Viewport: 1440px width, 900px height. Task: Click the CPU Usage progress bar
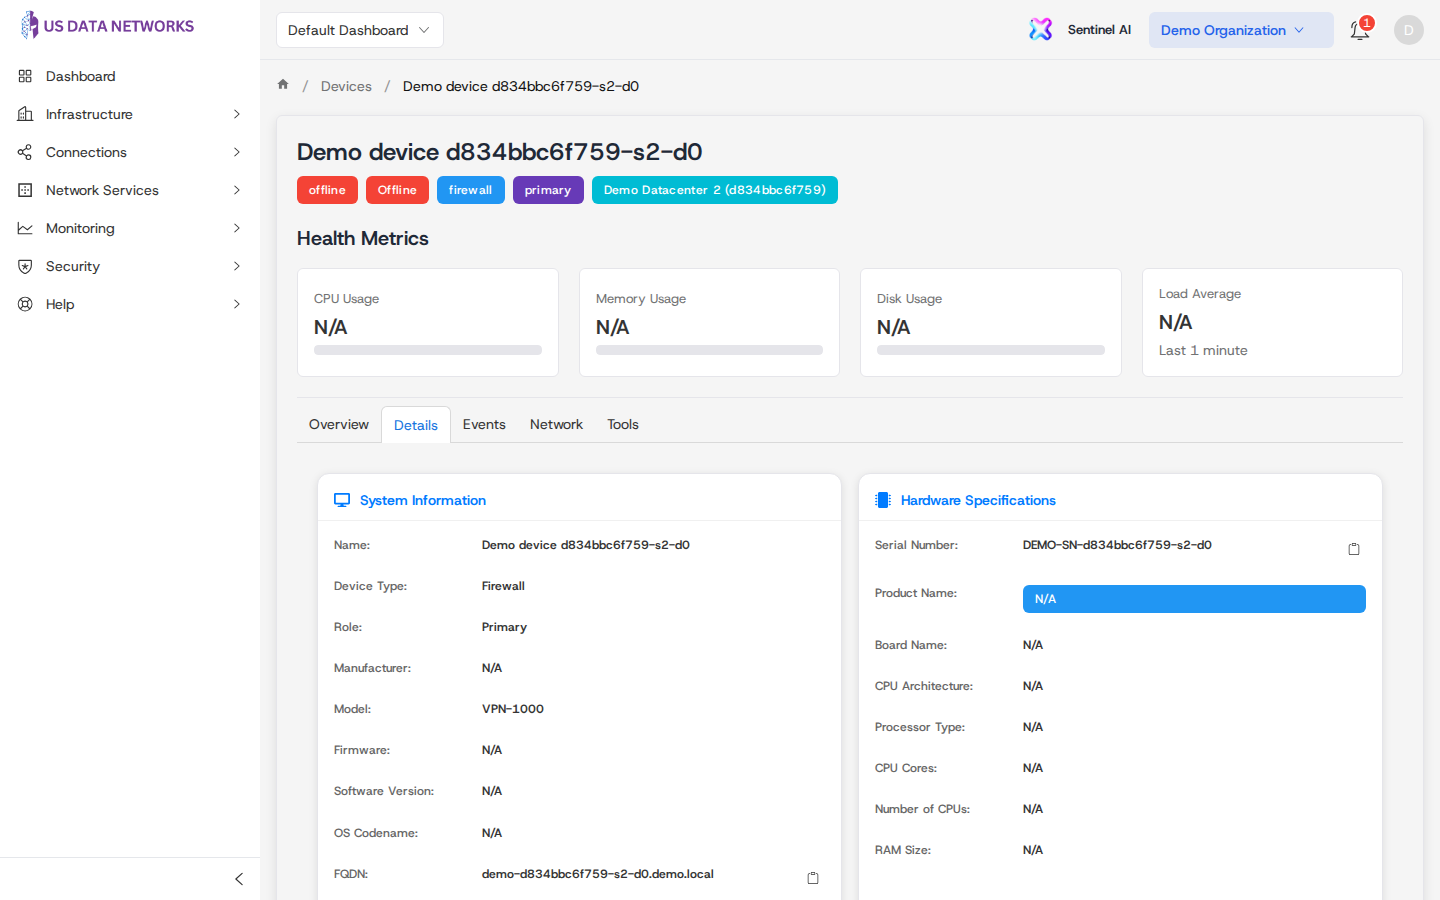[x=428, y=350]
